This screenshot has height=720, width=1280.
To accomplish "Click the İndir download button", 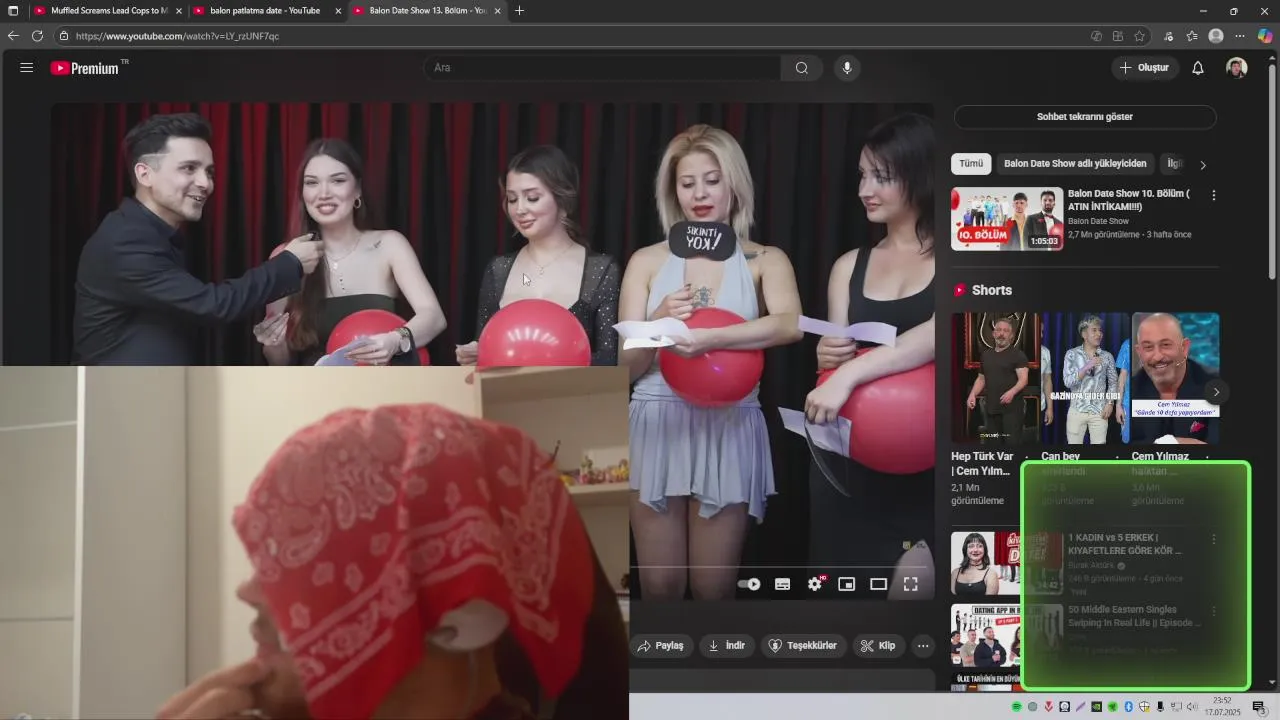I will pos(727,646).
